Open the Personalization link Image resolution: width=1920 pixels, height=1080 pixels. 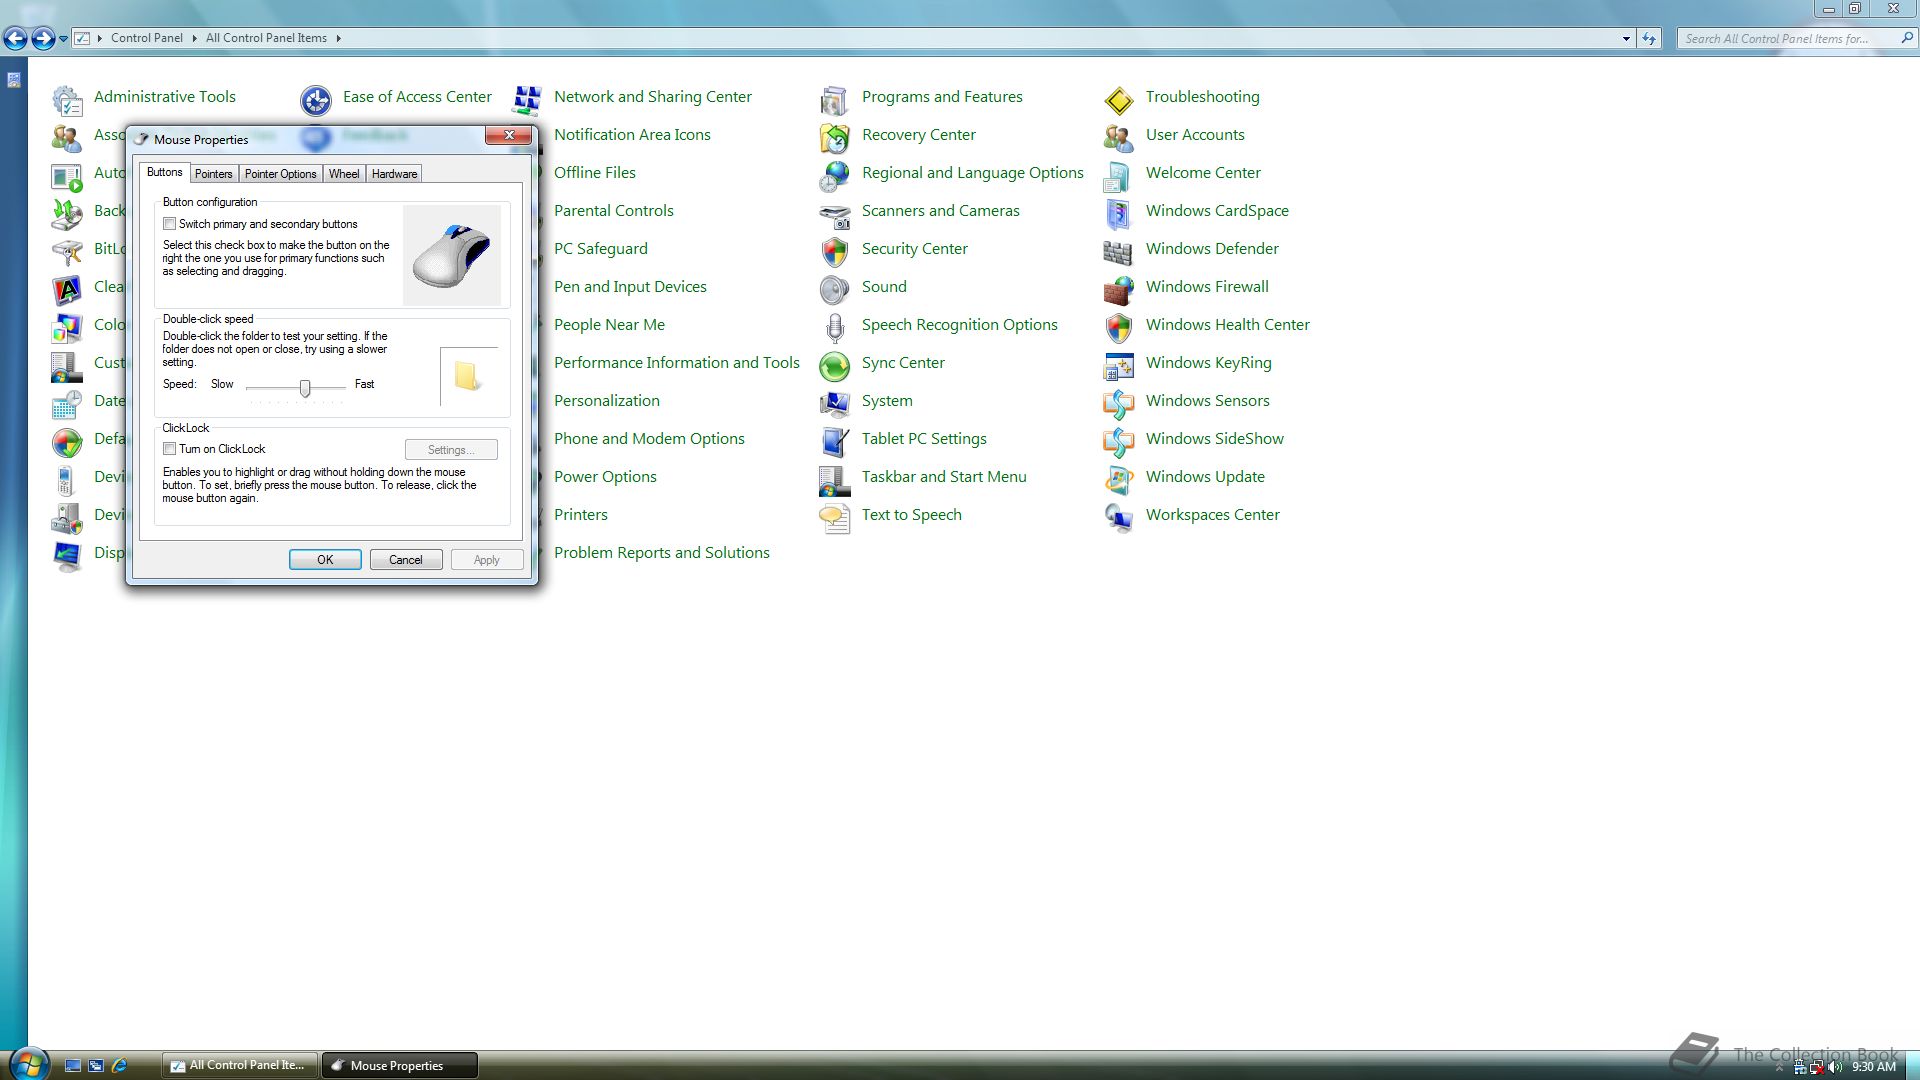607,401
